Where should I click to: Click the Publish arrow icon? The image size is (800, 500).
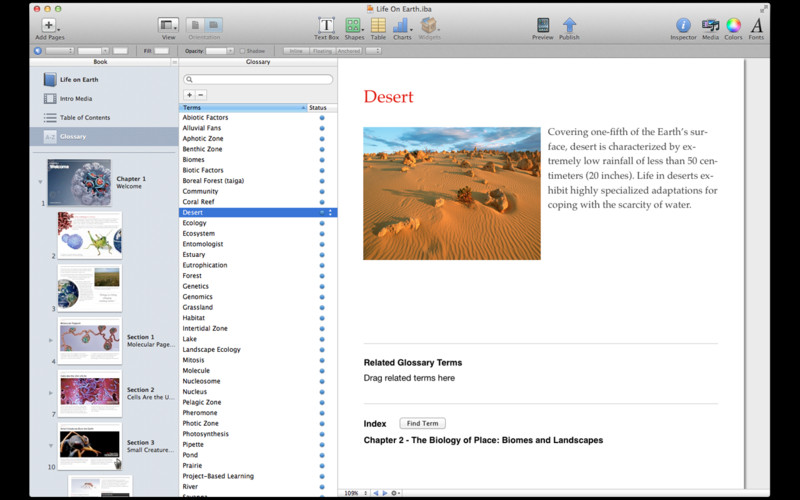pos(569,26)
